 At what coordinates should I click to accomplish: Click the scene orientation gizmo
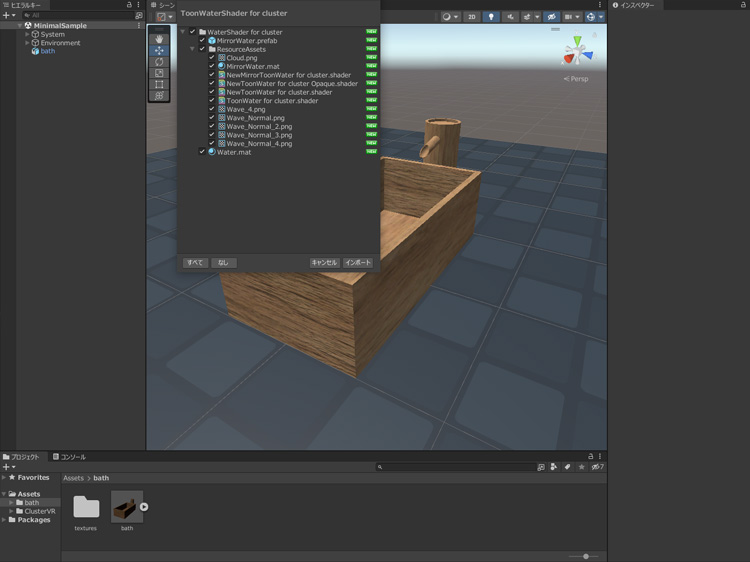[577, 51]
